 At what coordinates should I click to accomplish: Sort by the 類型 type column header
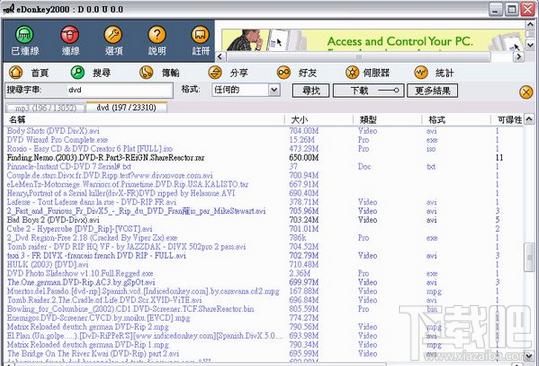click(x=387, y=120)
